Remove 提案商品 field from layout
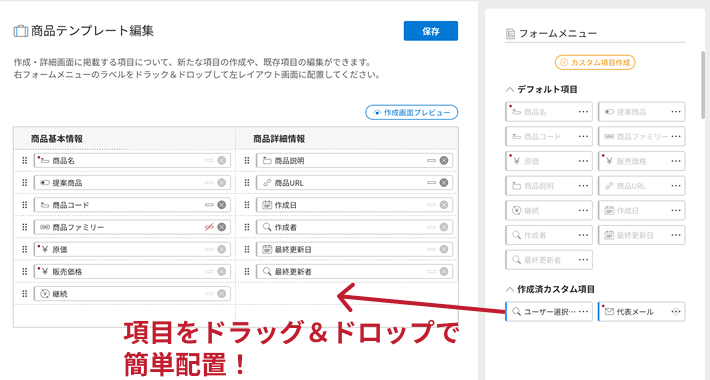Viewport: 710px width, 380px height. [221, 183]
